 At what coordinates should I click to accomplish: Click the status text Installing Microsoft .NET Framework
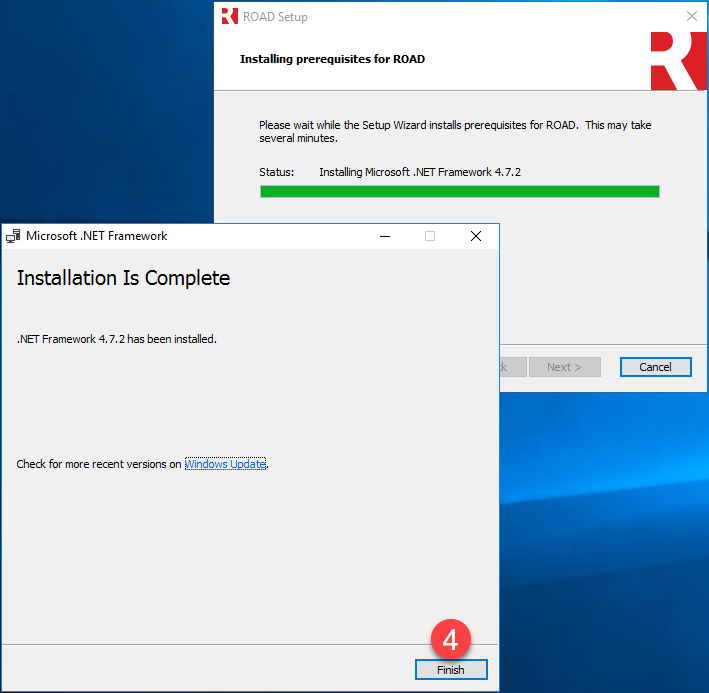click(x=419, y=172)
